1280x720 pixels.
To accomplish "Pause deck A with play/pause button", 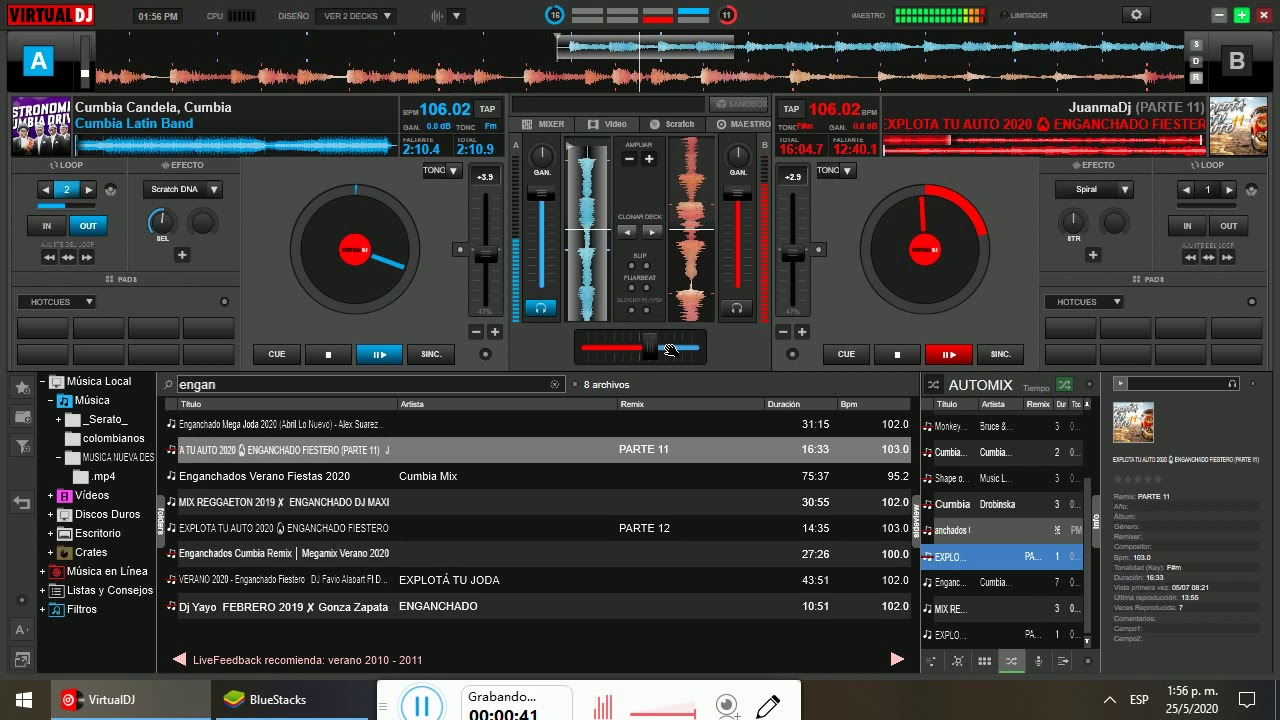I will tap(379, 354).
